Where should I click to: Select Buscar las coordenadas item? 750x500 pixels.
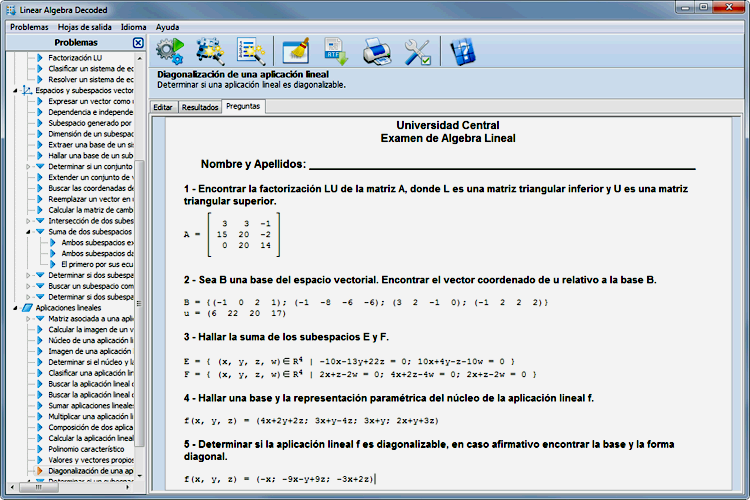click(91, 188)
